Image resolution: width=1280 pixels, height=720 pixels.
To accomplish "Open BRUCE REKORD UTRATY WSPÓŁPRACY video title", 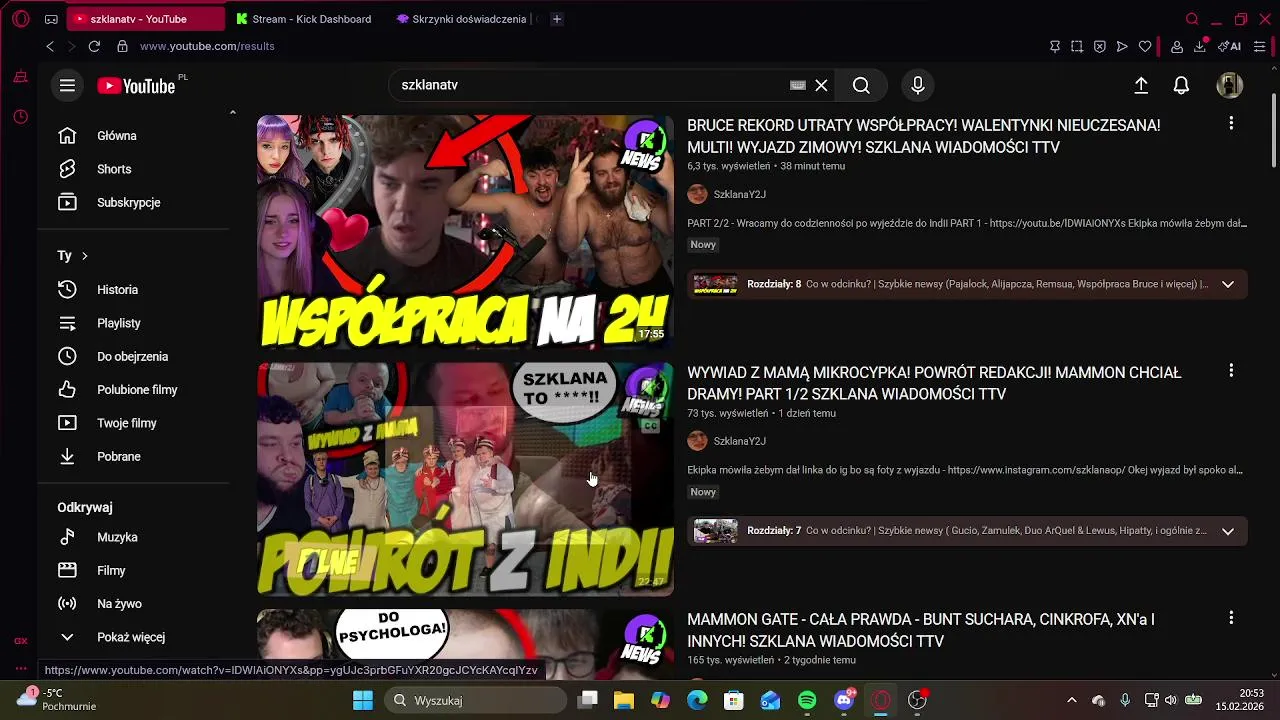I will pos(923,137).
